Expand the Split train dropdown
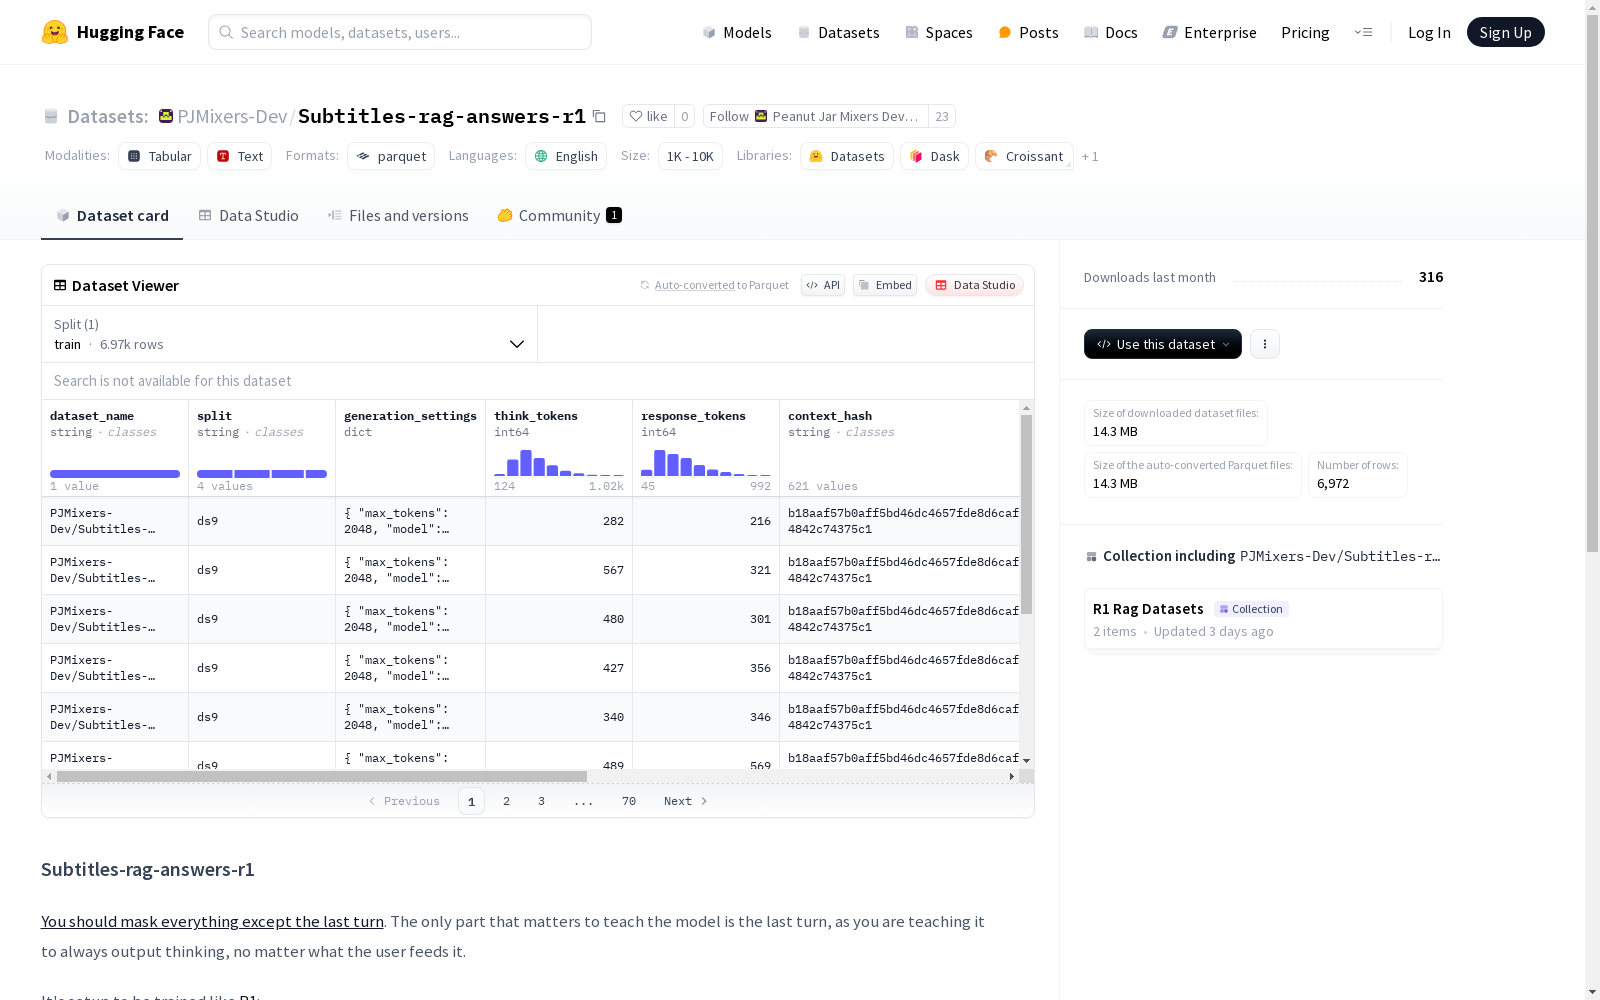This screenshot has height=1000, width=1600. click(290, 334)
